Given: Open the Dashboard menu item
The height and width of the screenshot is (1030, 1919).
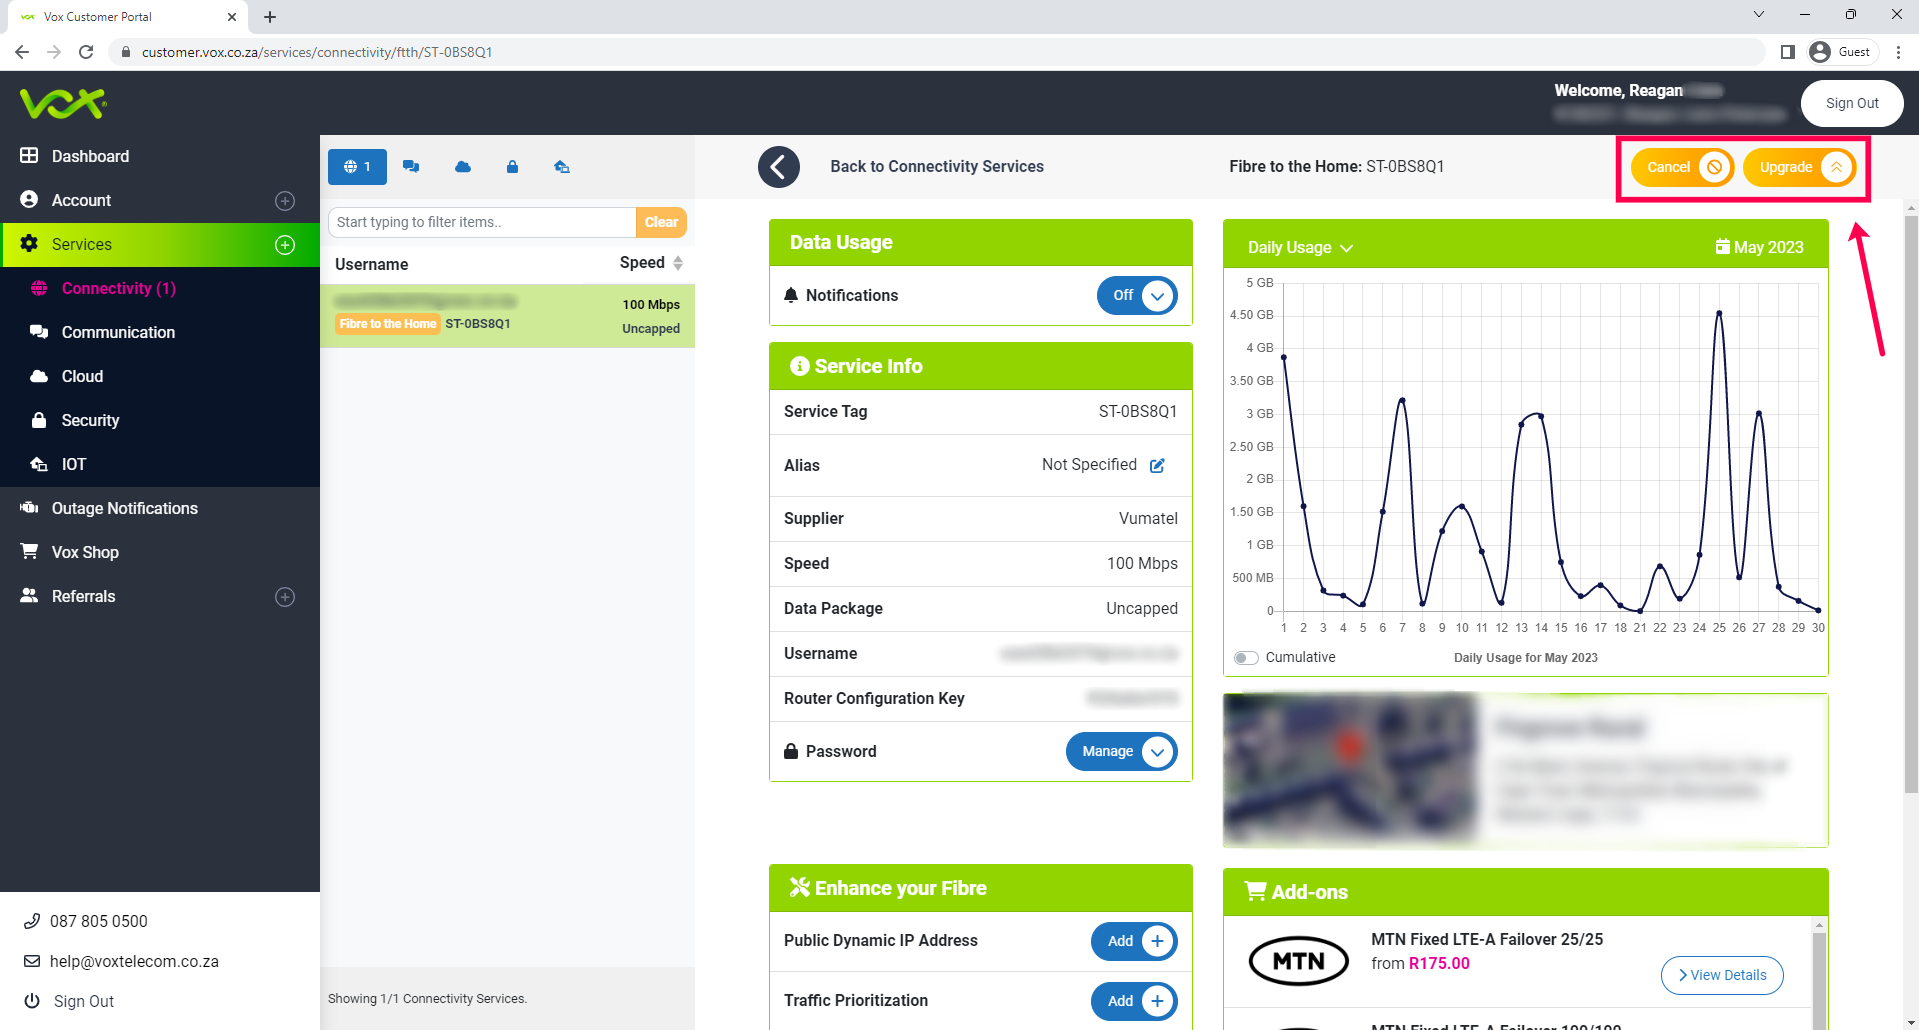Looking at the screenshot, I should click(x=90, y=156).
